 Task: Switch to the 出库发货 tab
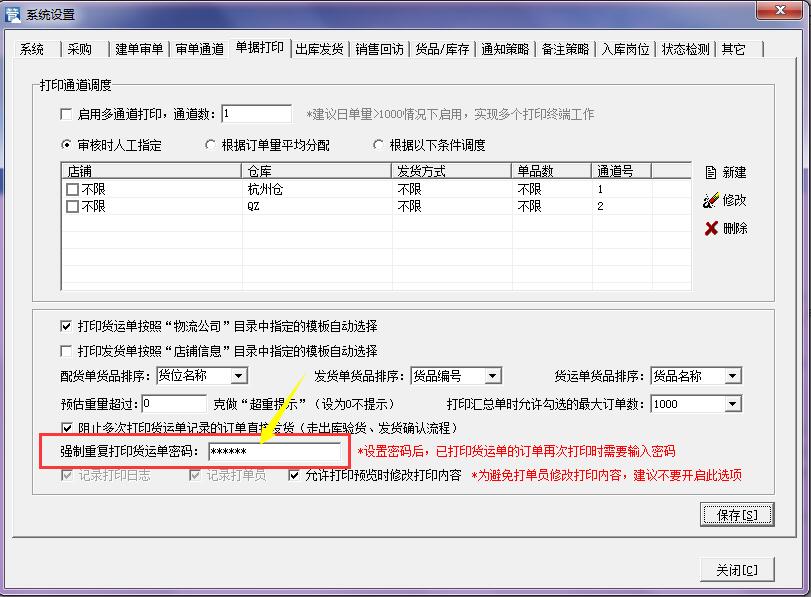click(x=320, y=49)
